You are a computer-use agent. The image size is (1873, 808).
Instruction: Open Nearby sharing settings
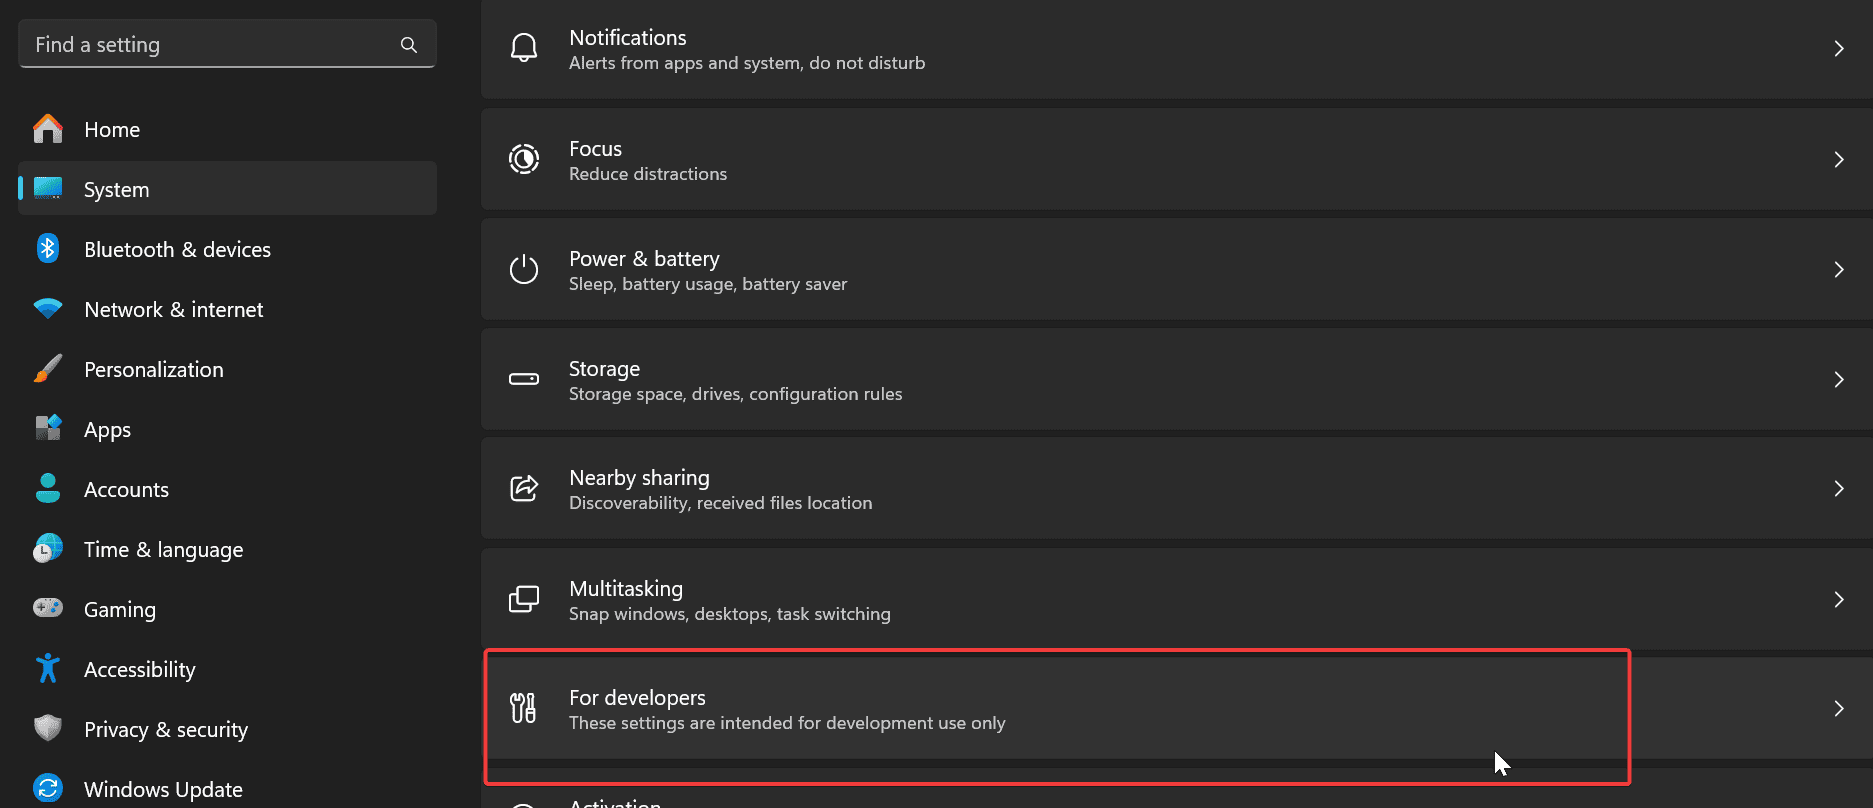point(1000,488)
